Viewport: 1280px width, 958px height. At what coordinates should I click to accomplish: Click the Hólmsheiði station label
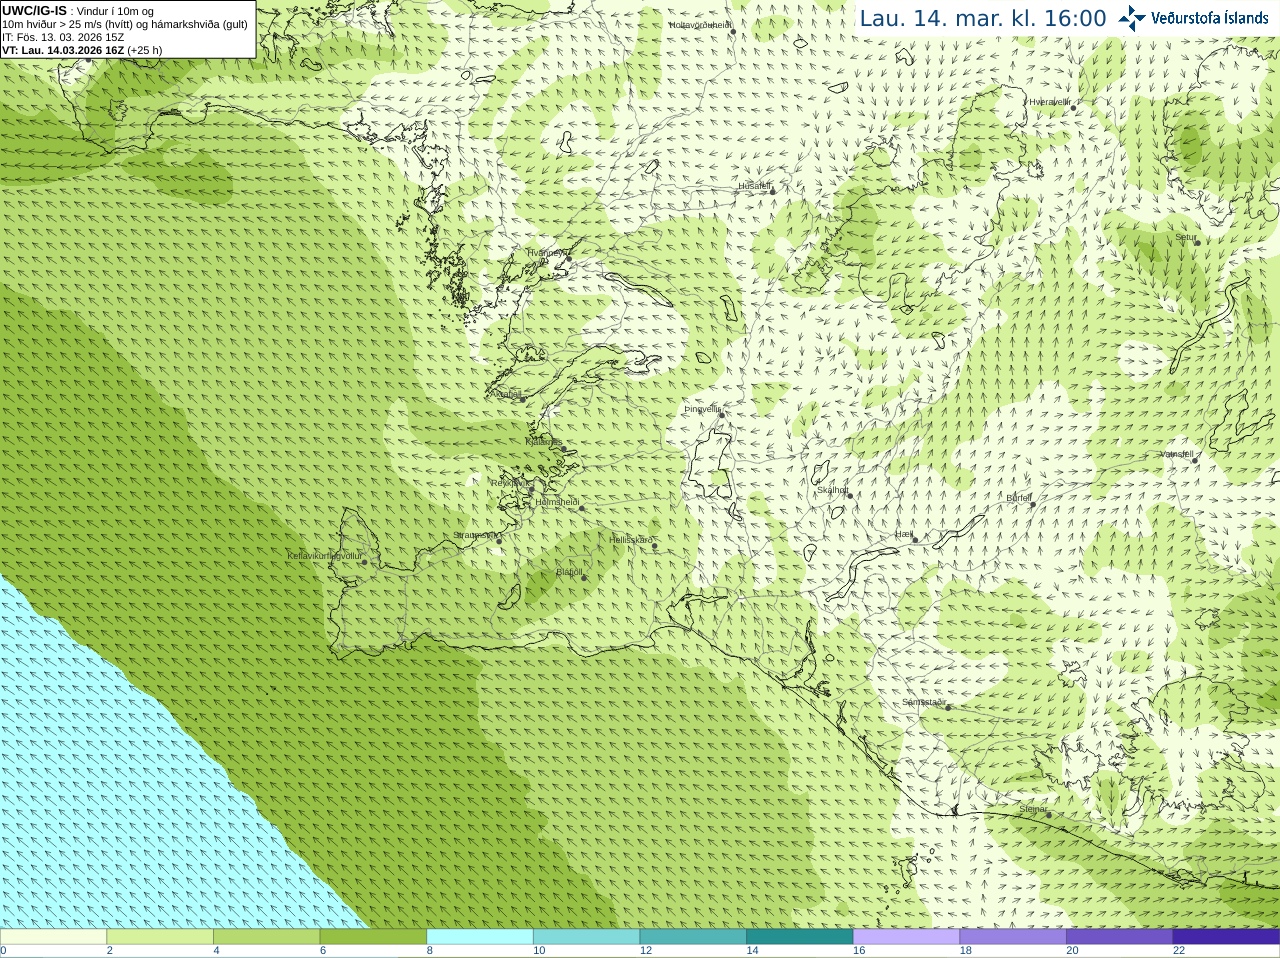(x=557, y=502)
